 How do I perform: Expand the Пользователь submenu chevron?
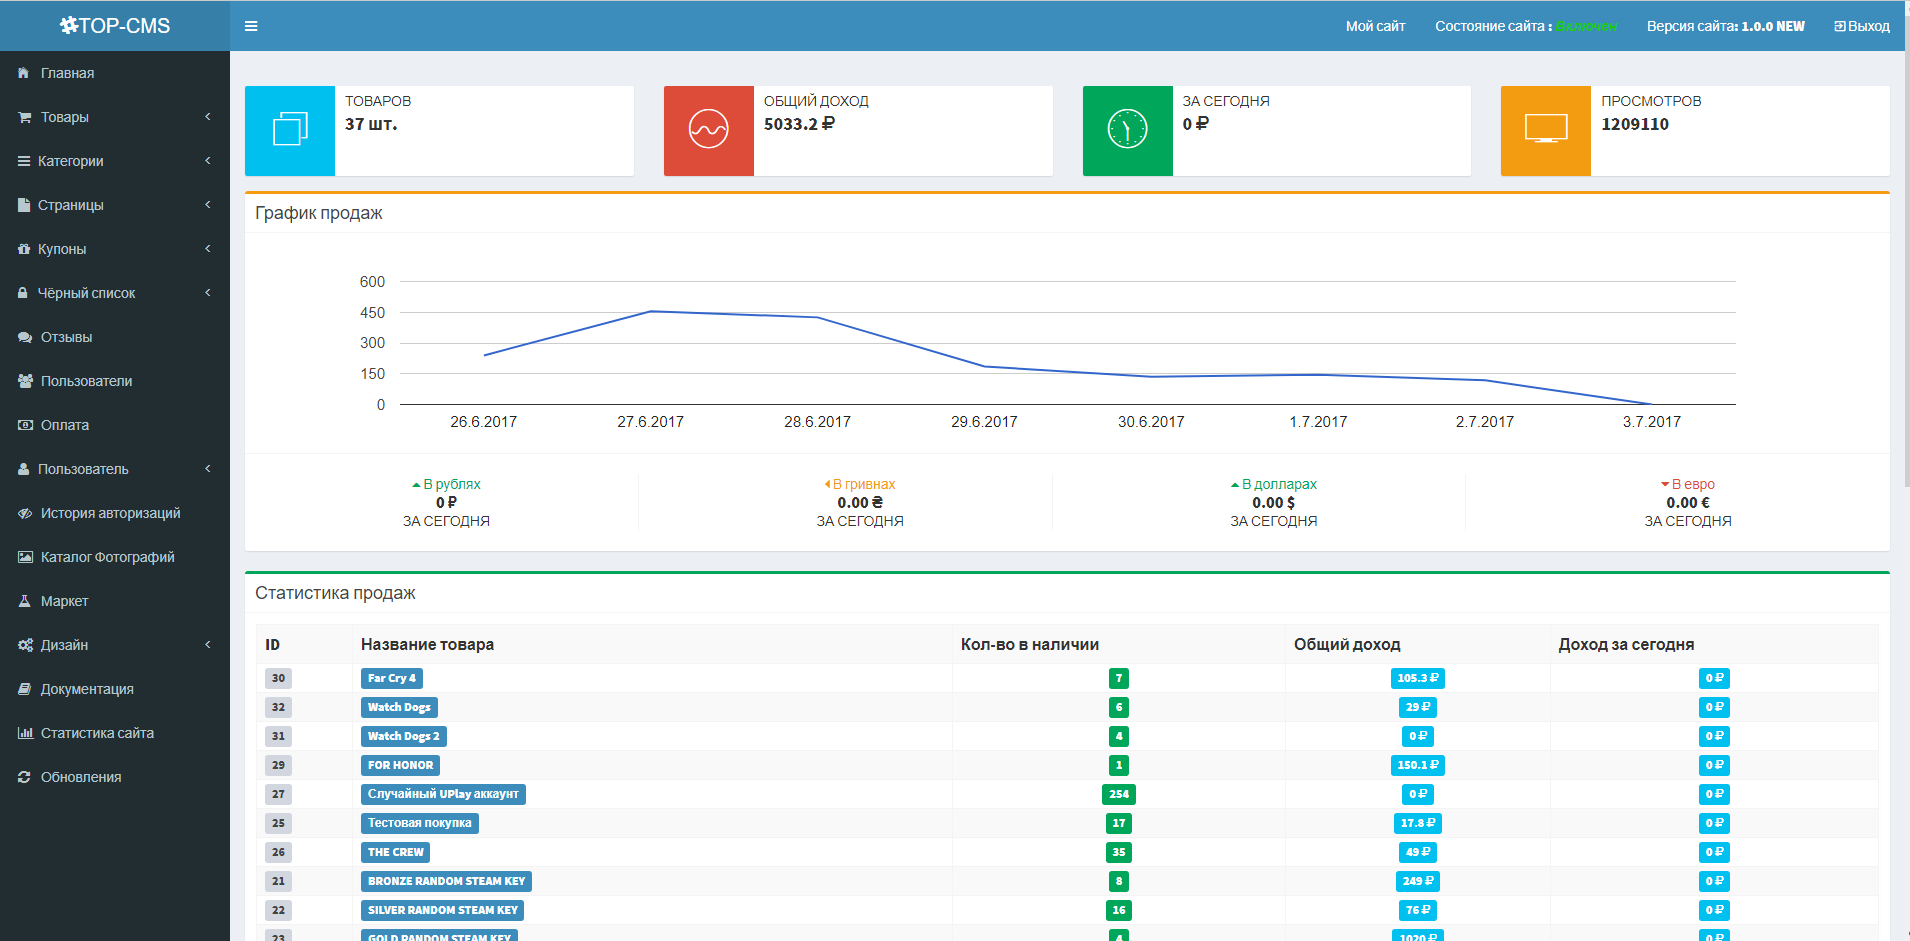click(208, 469)
